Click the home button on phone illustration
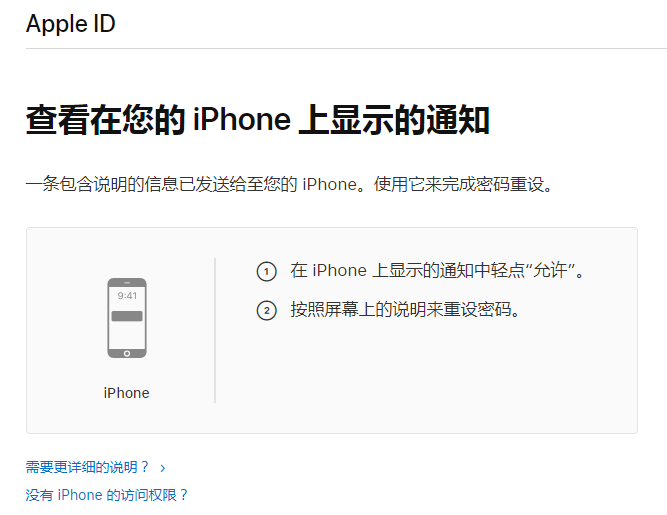The image size is (667, 515). click(127, 353)
